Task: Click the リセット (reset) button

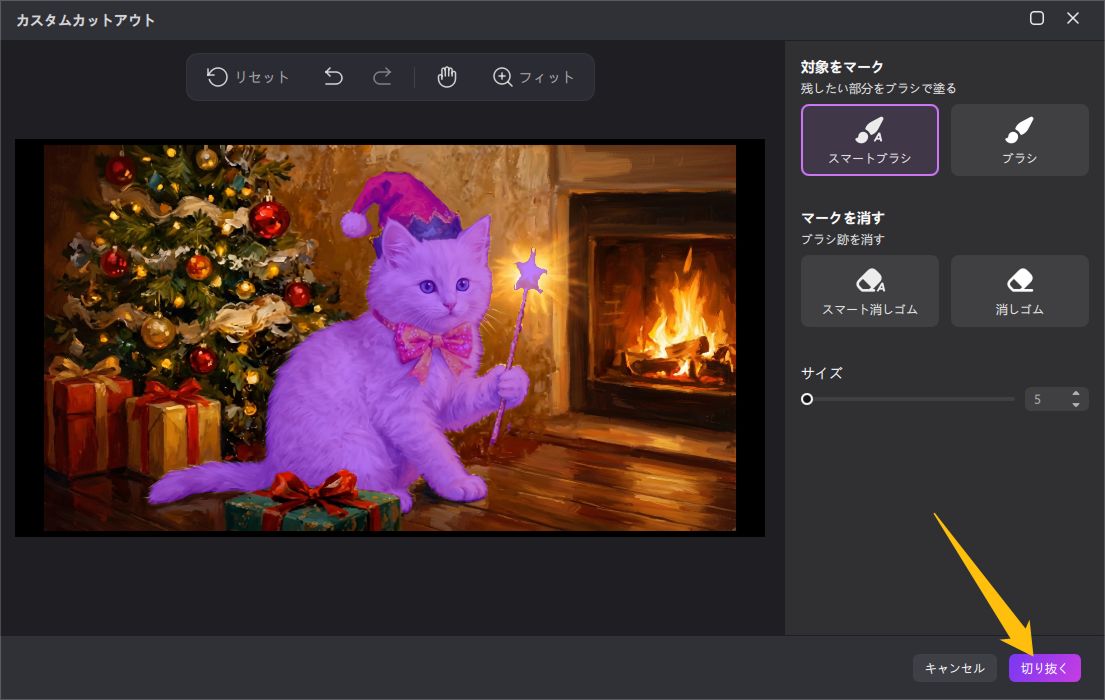Action: 248,77
